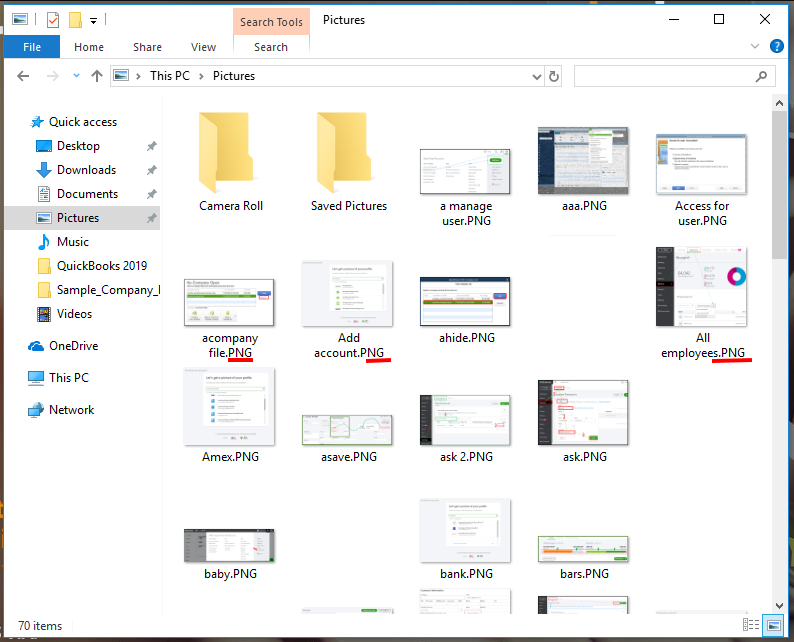Click the Properties icon in quick access toolbar

[x=53, y=20]
